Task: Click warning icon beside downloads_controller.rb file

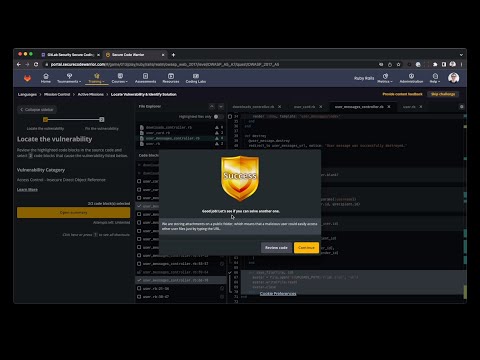Action: point(217,127)
